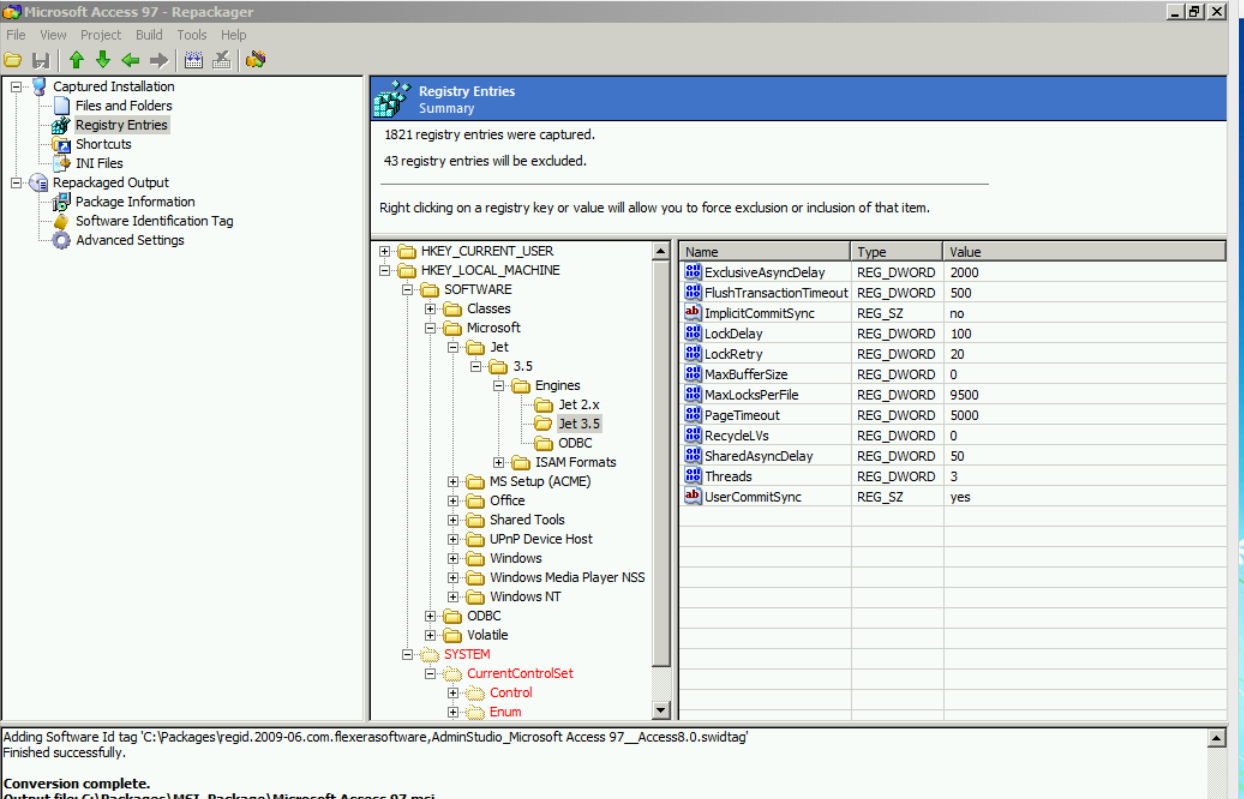The width and height of the screenshot is (1244, 799).
Task: Collapse the SOFTWARE key
Action: [408, 290]
